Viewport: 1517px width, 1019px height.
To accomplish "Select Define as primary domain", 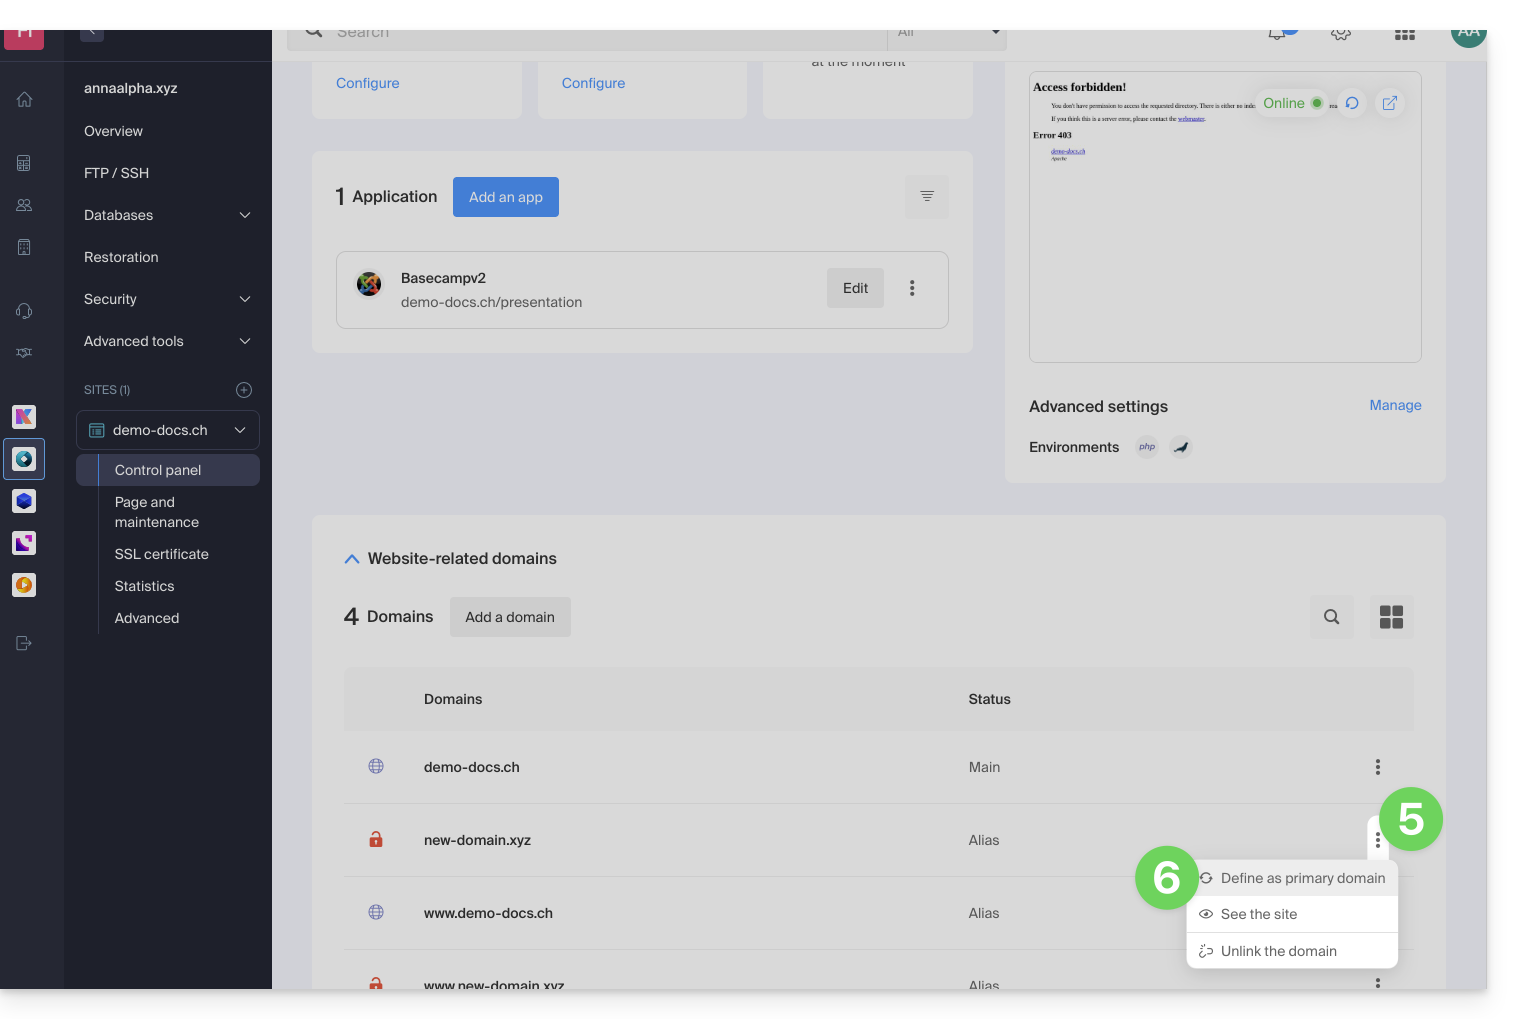I will [1302, 878].
